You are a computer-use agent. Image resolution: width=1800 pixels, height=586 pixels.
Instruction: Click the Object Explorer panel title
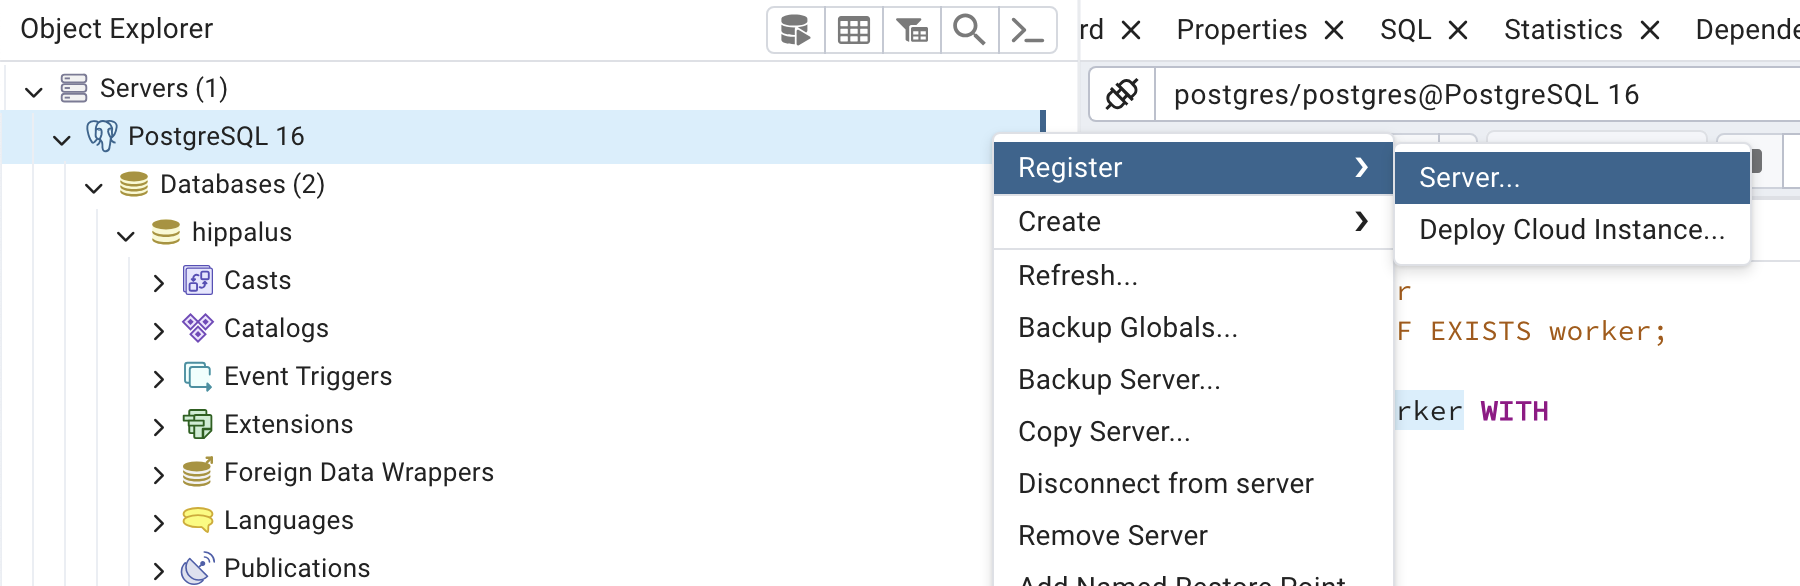[116, 29]
